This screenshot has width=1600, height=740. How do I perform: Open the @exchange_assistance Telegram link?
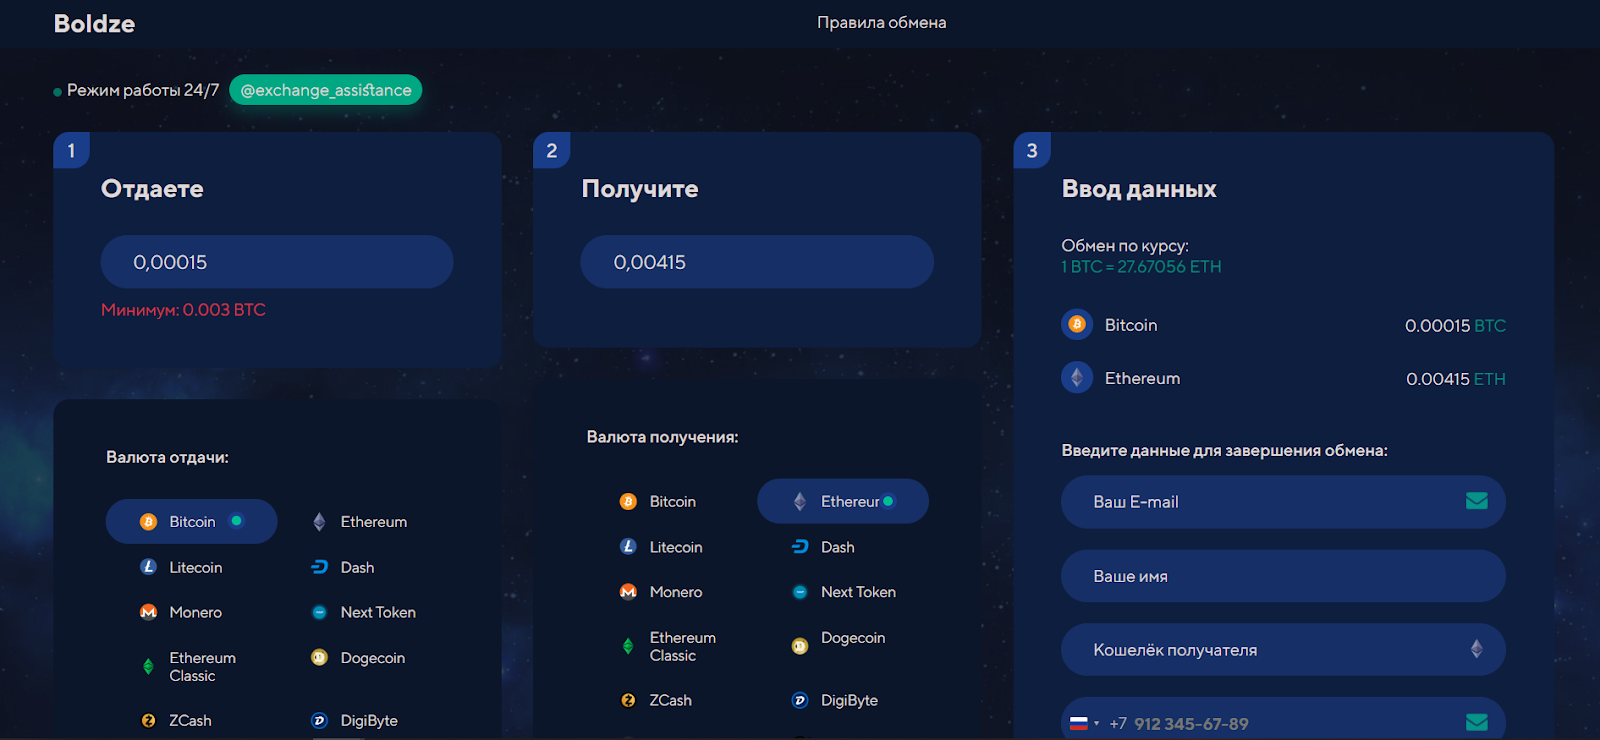(326, 90)
